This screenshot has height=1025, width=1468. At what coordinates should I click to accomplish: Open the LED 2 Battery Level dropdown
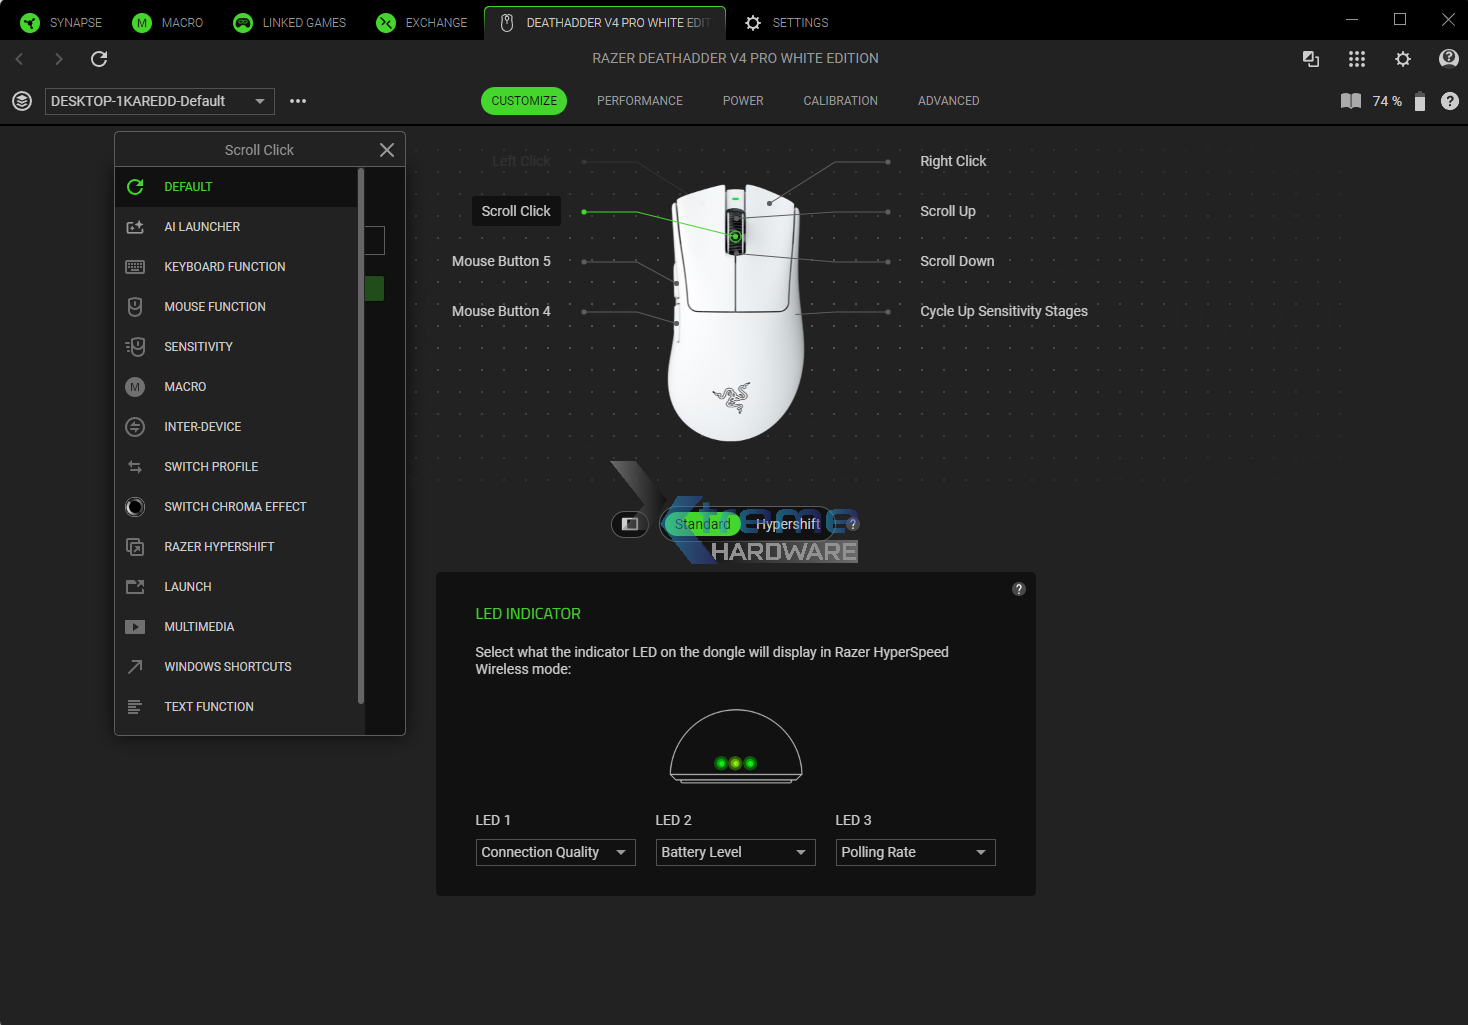point(735,852)
